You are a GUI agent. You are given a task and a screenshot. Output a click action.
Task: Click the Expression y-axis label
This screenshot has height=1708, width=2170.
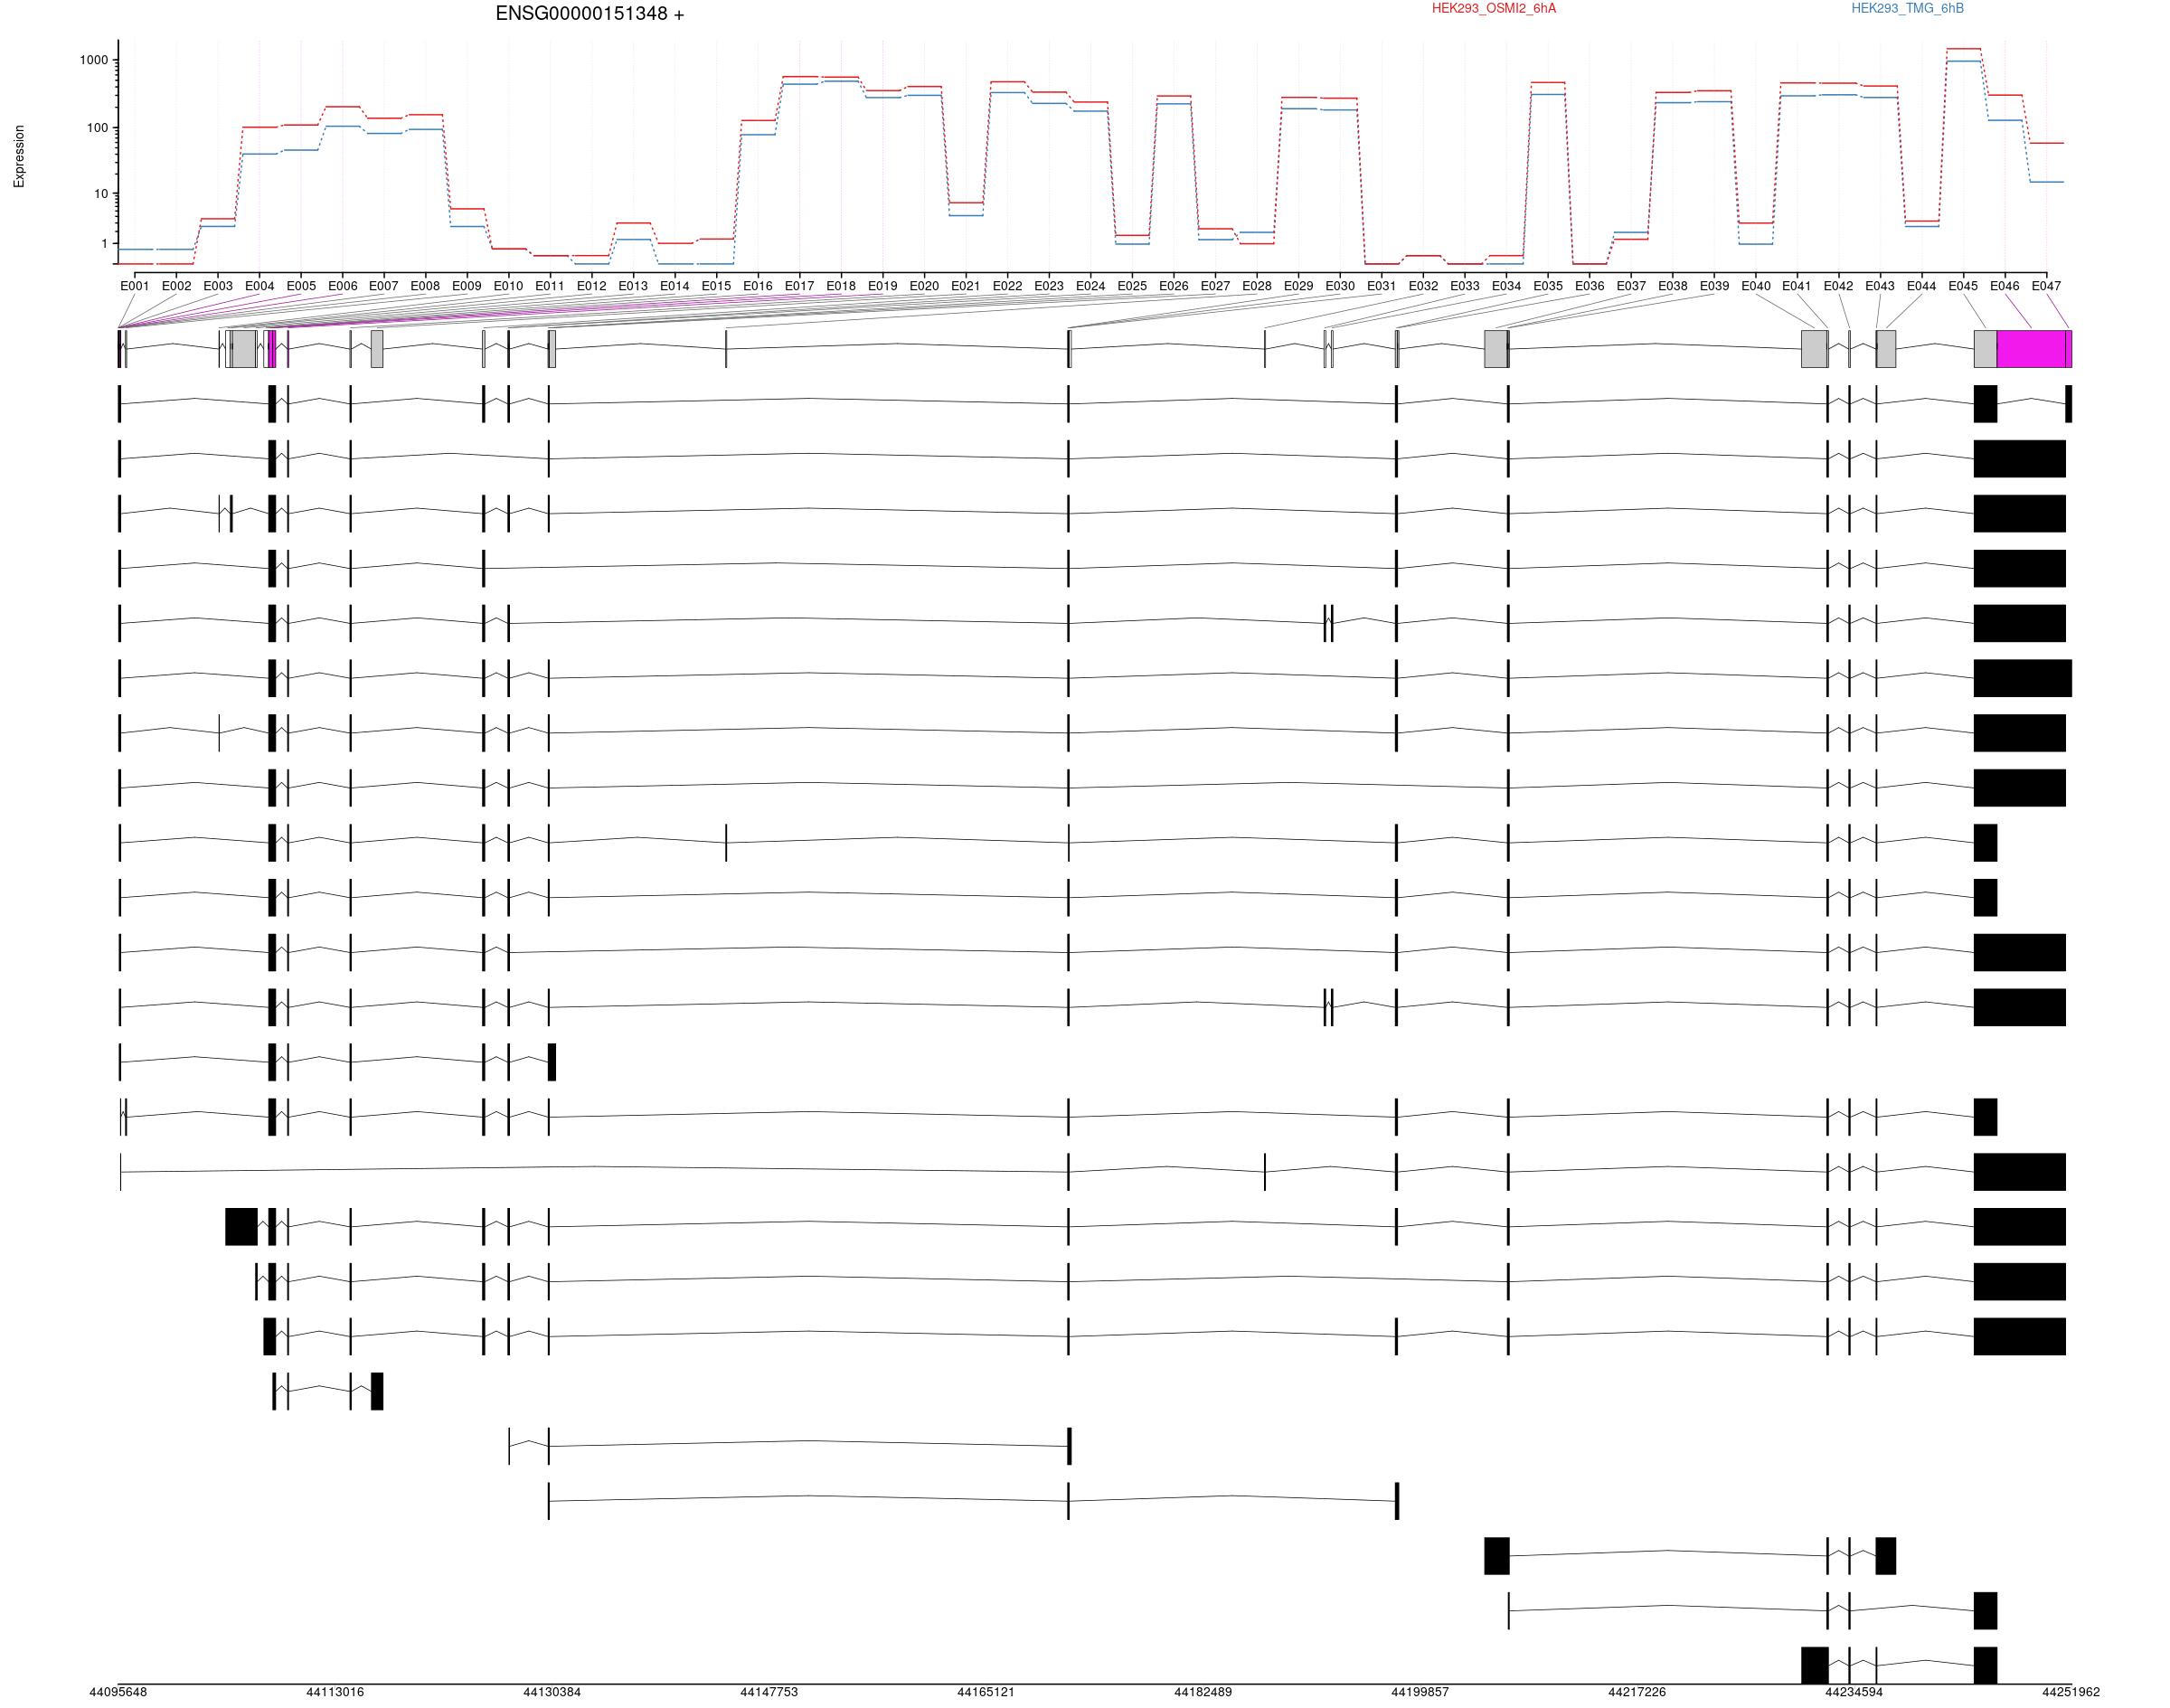click(19, 156)
